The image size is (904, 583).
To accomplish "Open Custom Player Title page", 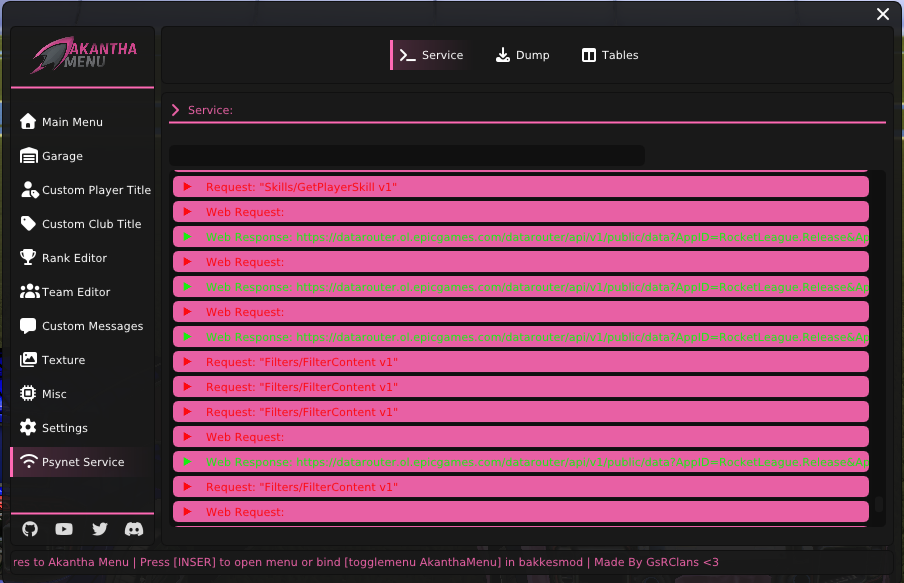I will click(x=96, y=190).
